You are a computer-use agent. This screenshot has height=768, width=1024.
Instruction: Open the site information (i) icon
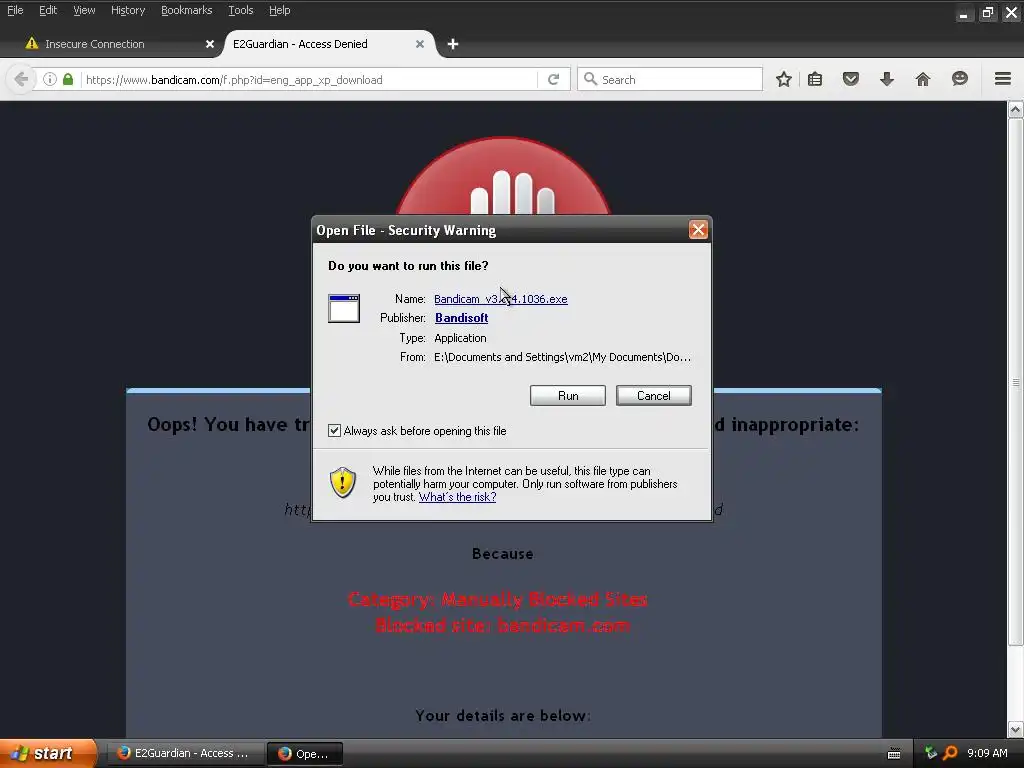pyautogui.click(x=50, y=80)
